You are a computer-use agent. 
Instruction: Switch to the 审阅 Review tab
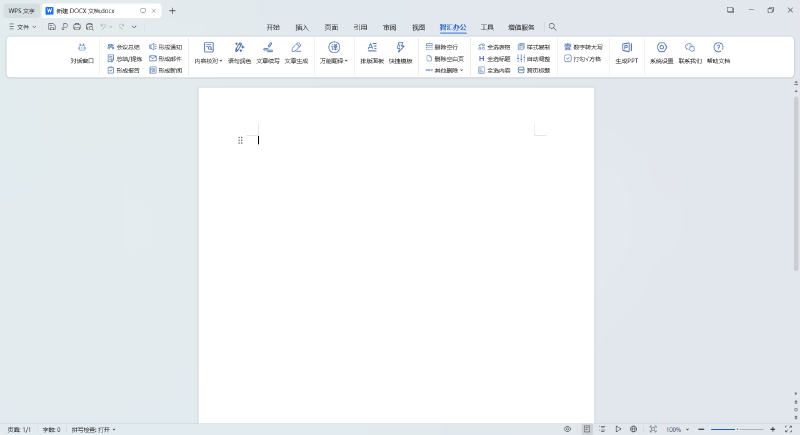pyautogui.click(x=389, y=27)
